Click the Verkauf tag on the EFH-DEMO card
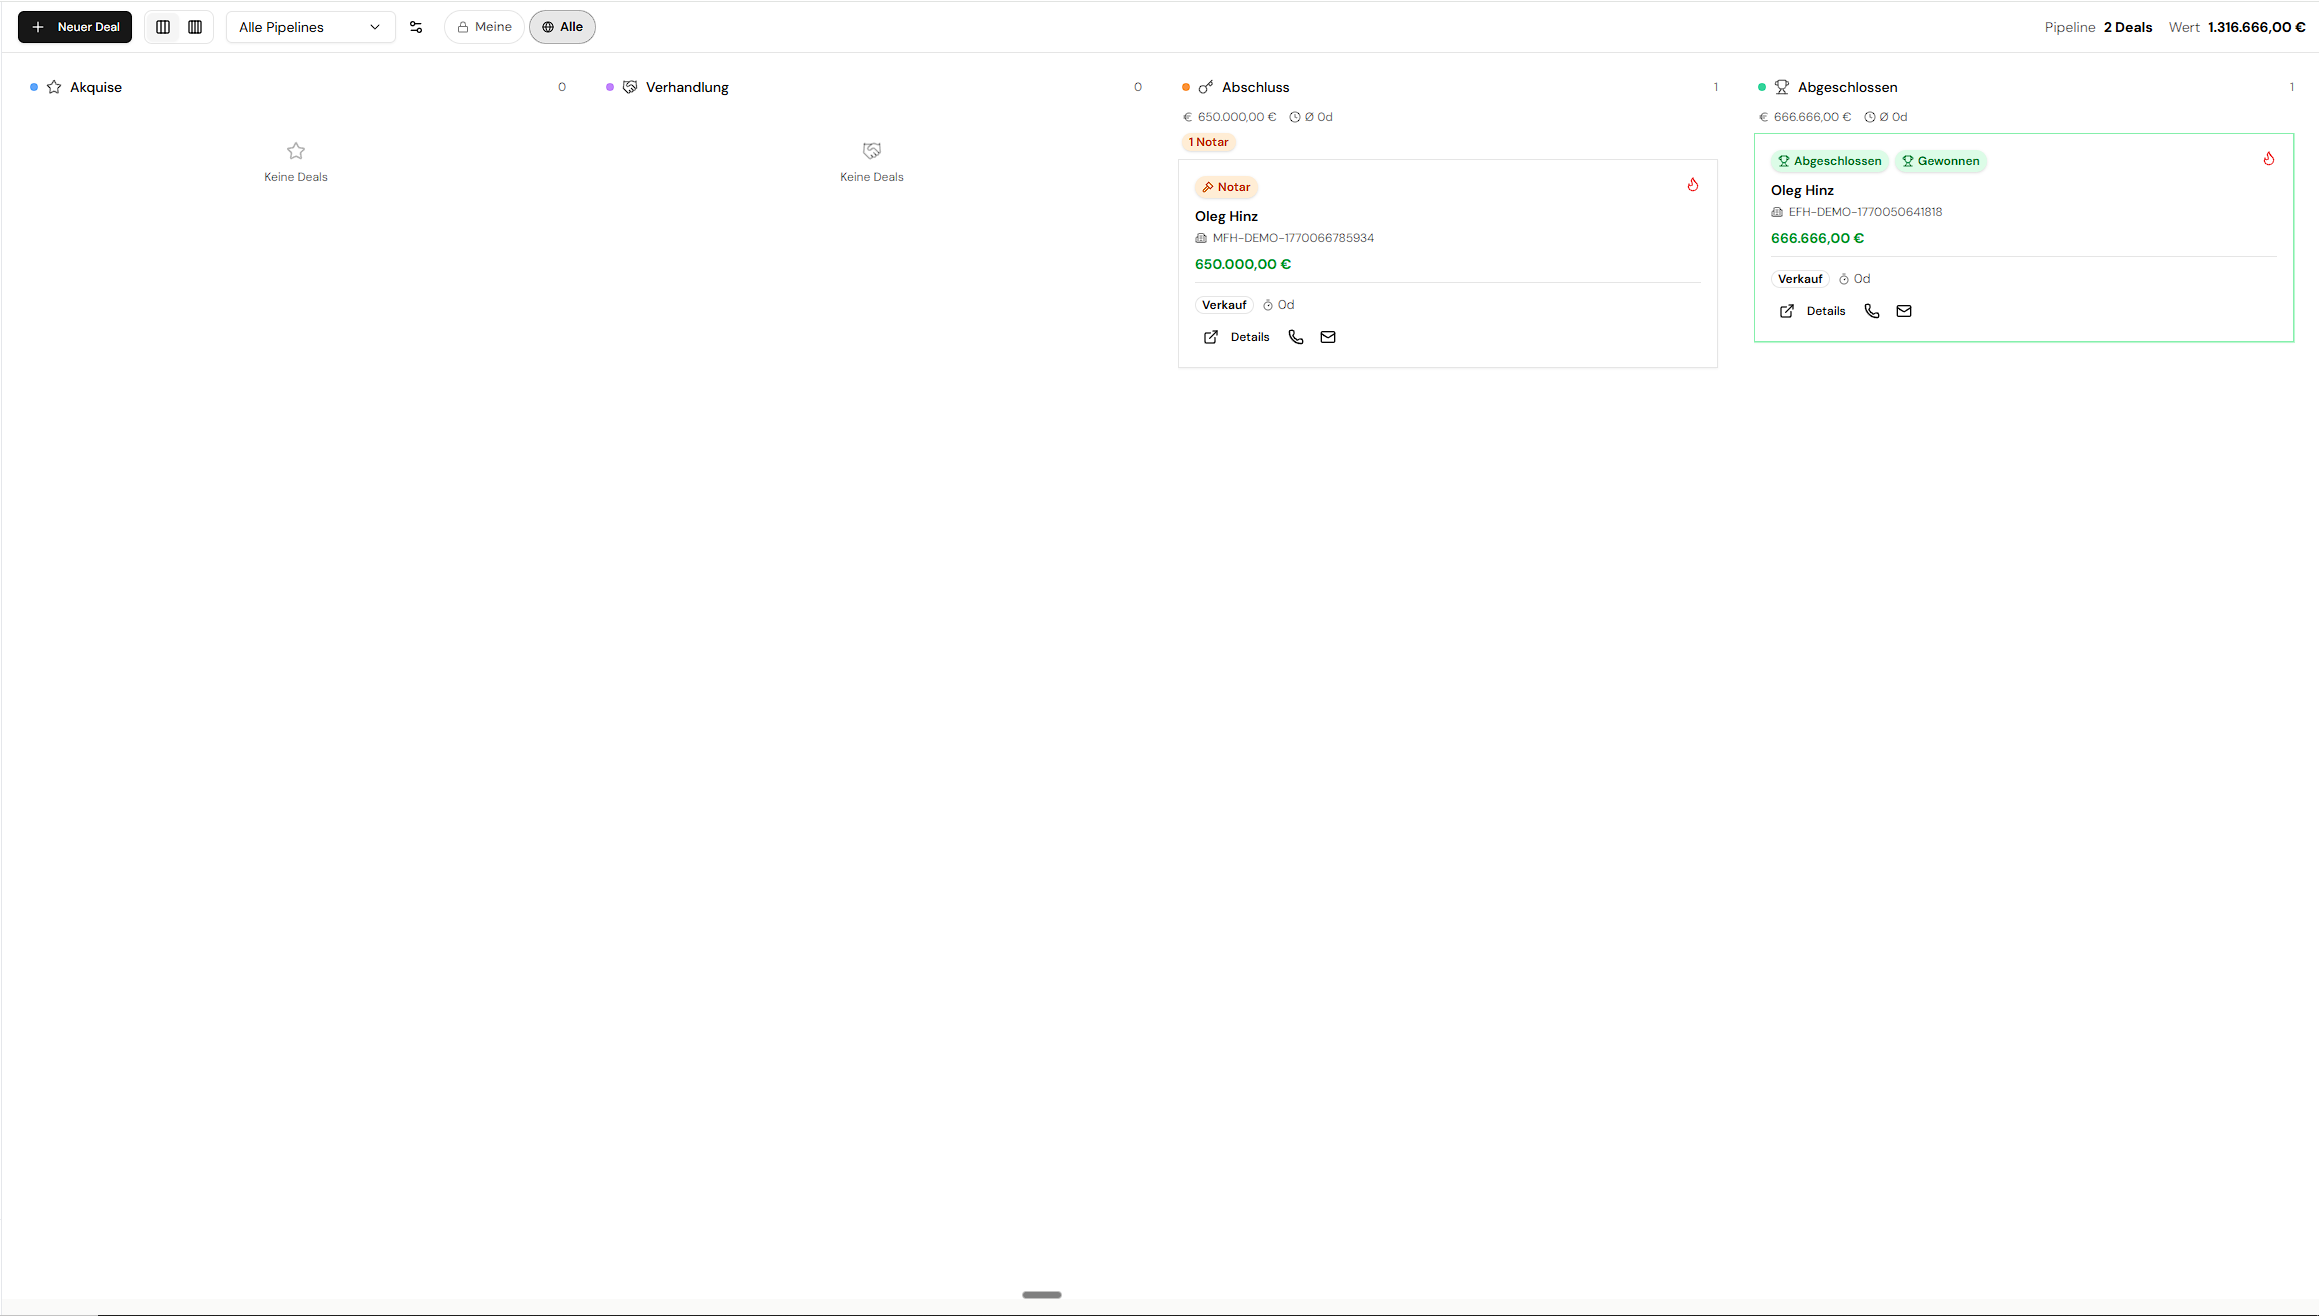 [1800, 279]
